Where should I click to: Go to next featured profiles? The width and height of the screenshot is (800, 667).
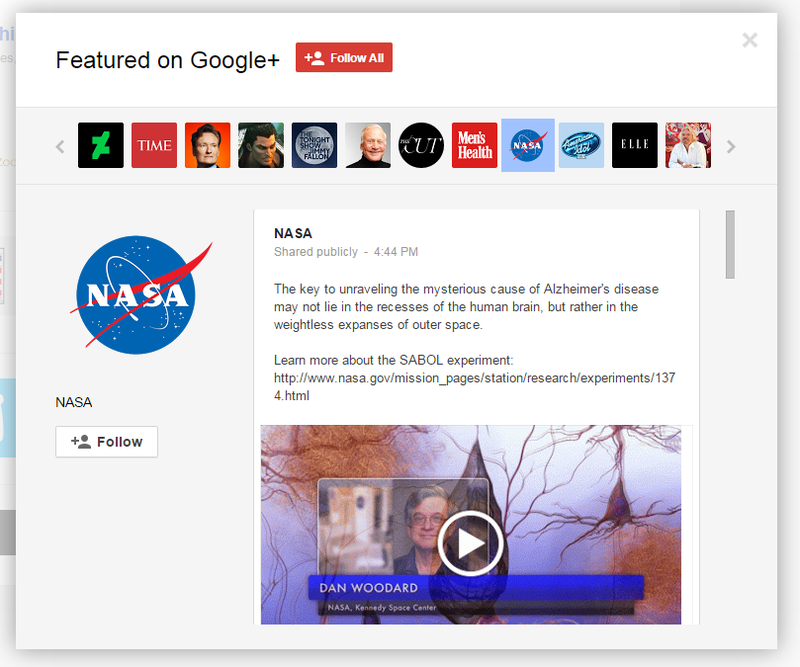731,146
